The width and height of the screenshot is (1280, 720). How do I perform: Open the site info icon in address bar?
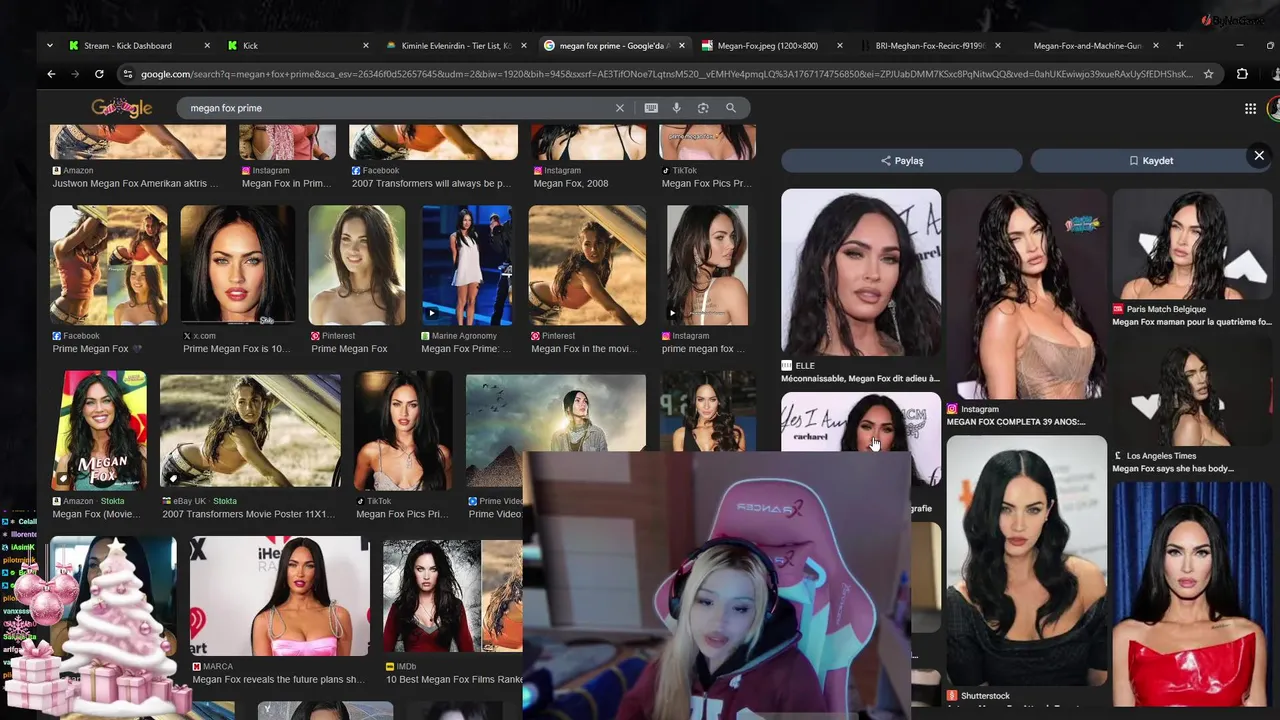[x=127, y=74]
